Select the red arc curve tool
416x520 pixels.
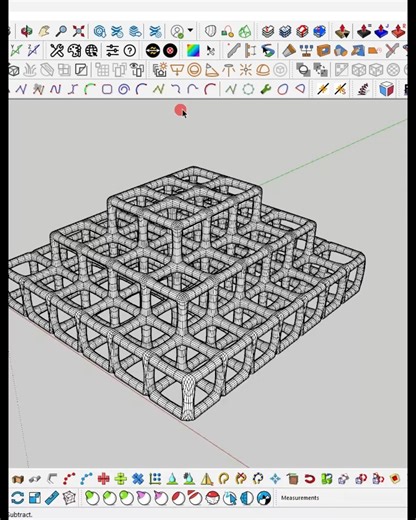coord(210,89)
